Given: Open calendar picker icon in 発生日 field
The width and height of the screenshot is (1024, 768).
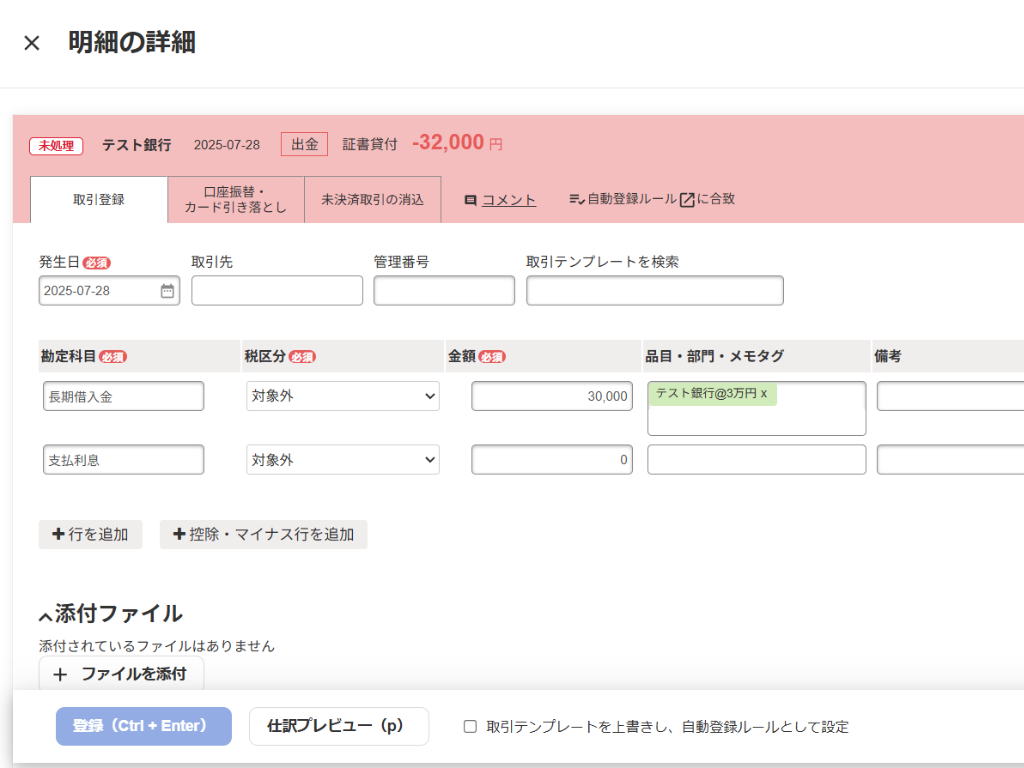Looking at the screenshot, I should (167, 291).
